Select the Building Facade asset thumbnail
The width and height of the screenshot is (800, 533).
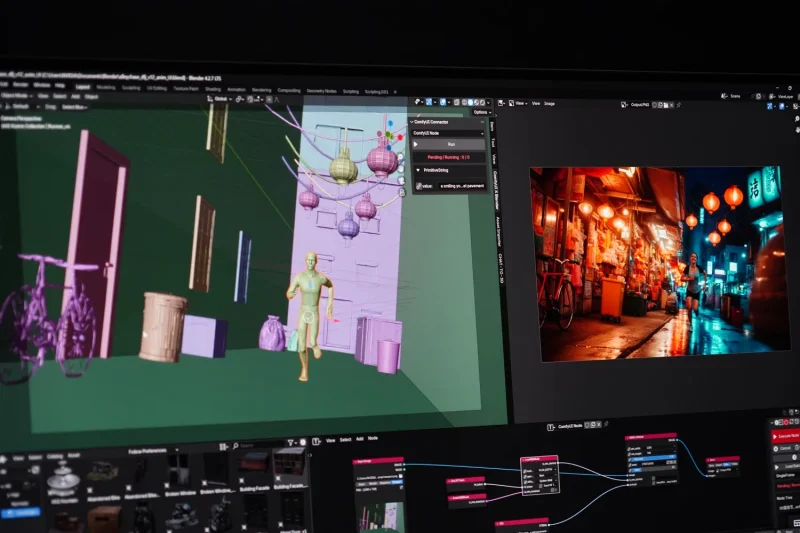255,469
